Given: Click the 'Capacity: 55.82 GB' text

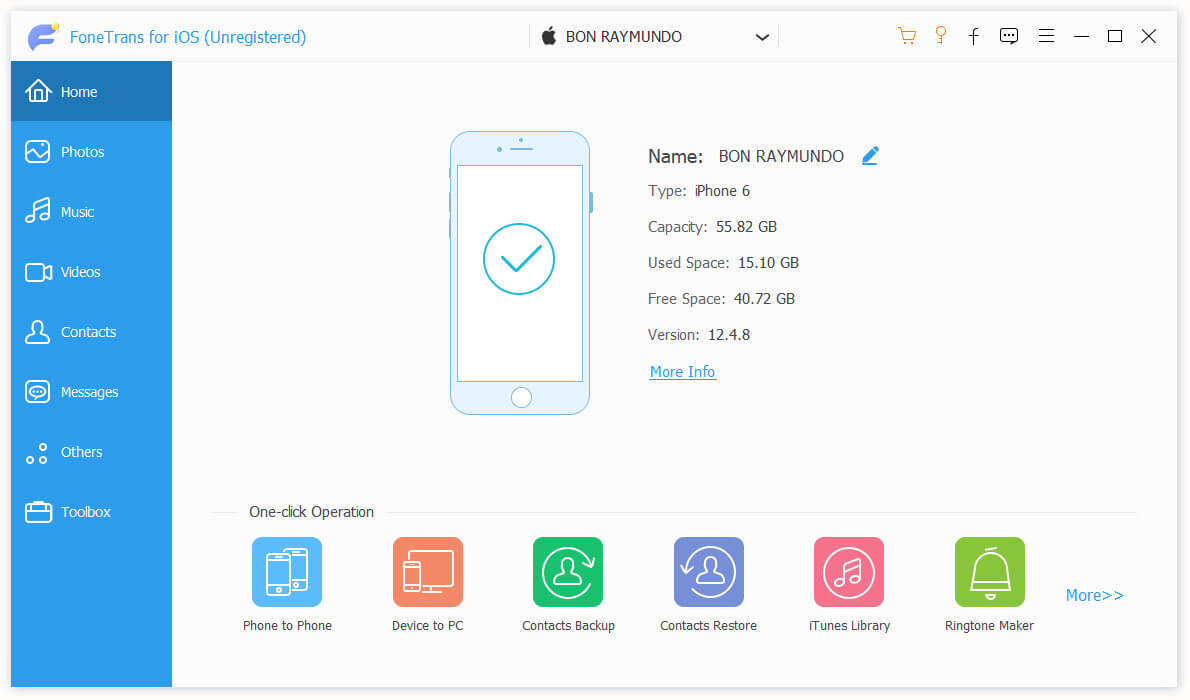Looking at the screenshot, I should click(712, 227).
